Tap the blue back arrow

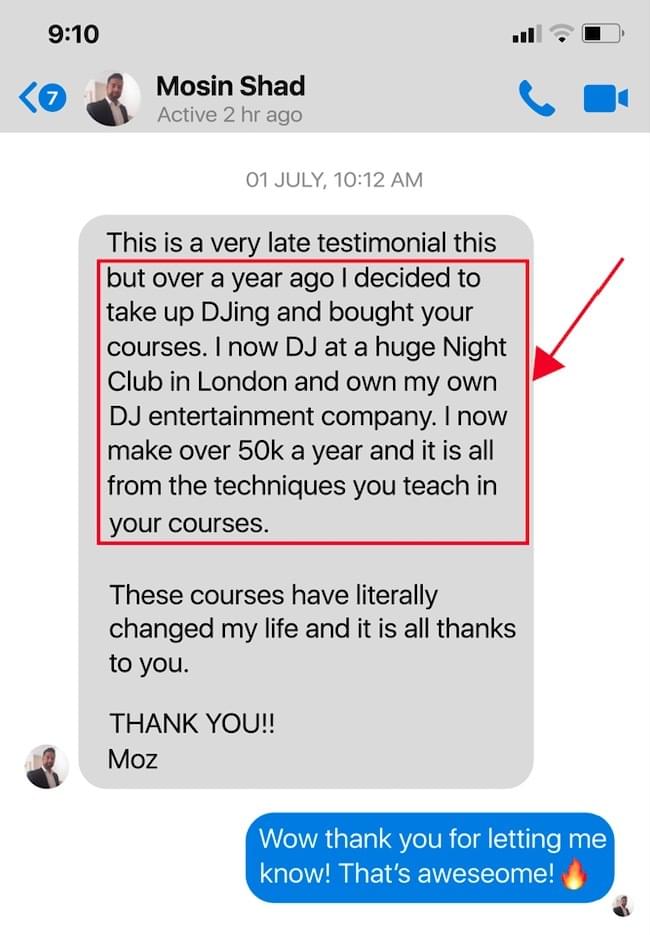tap(27, 97)
